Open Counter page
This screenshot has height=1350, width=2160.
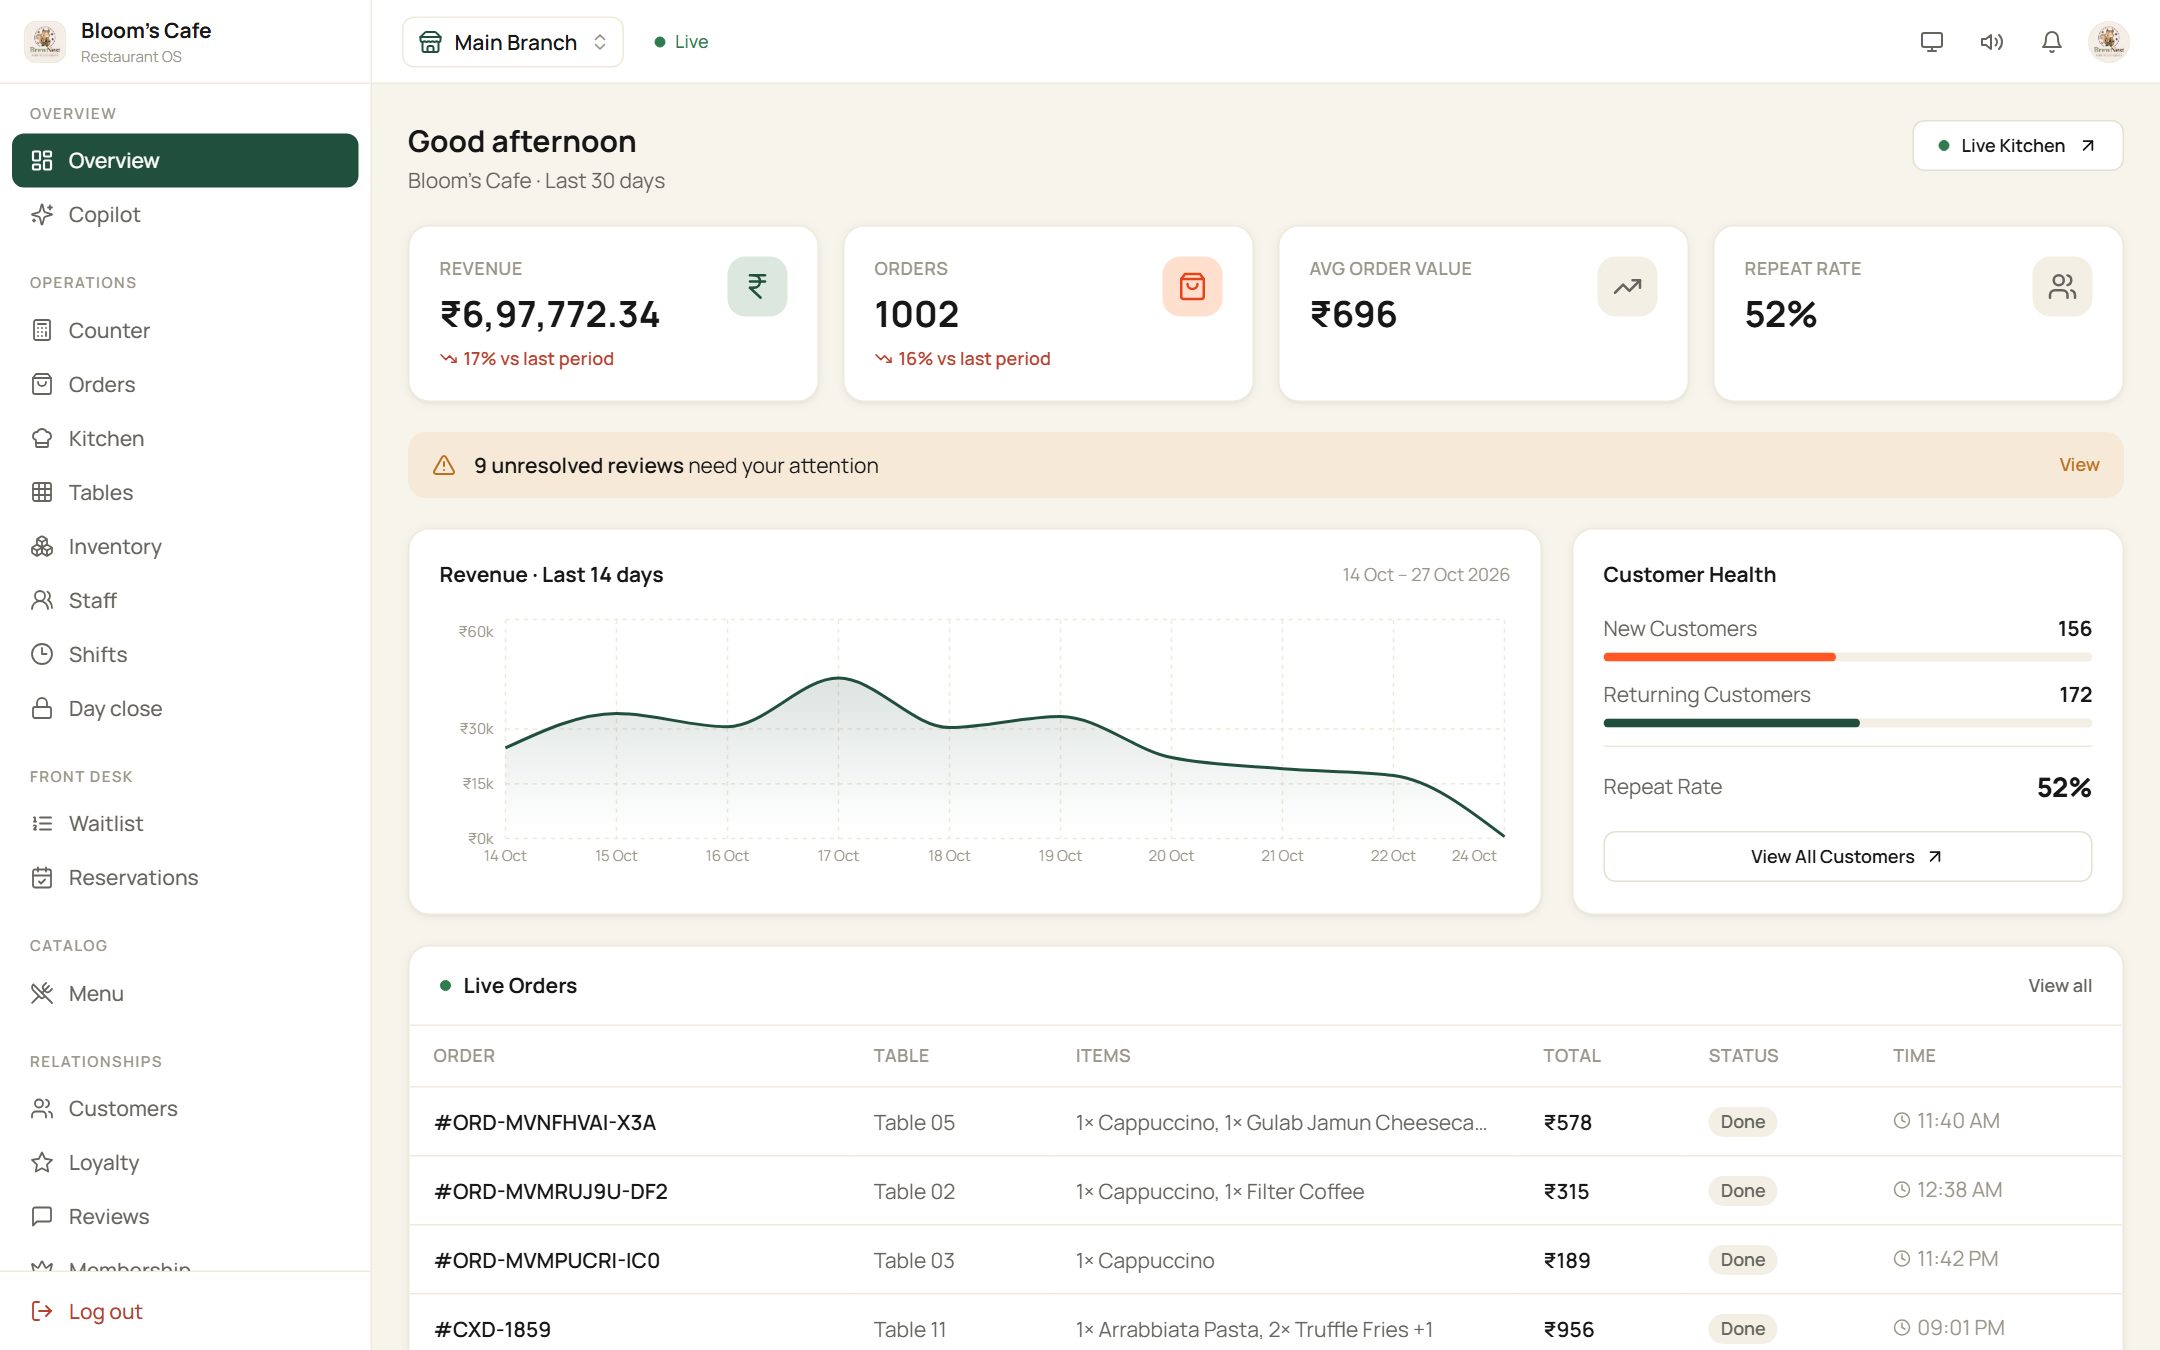click(x=185, y=331)
